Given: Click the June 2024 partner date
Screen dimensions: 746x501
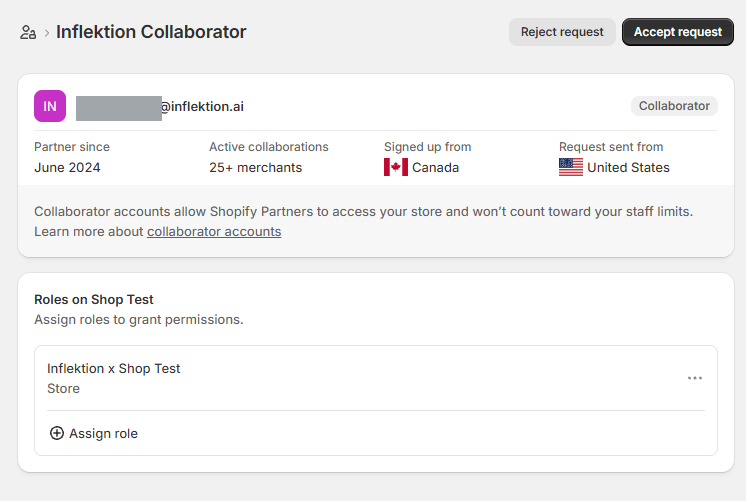Looking at the screenshot, I should [x=67, y=167].
